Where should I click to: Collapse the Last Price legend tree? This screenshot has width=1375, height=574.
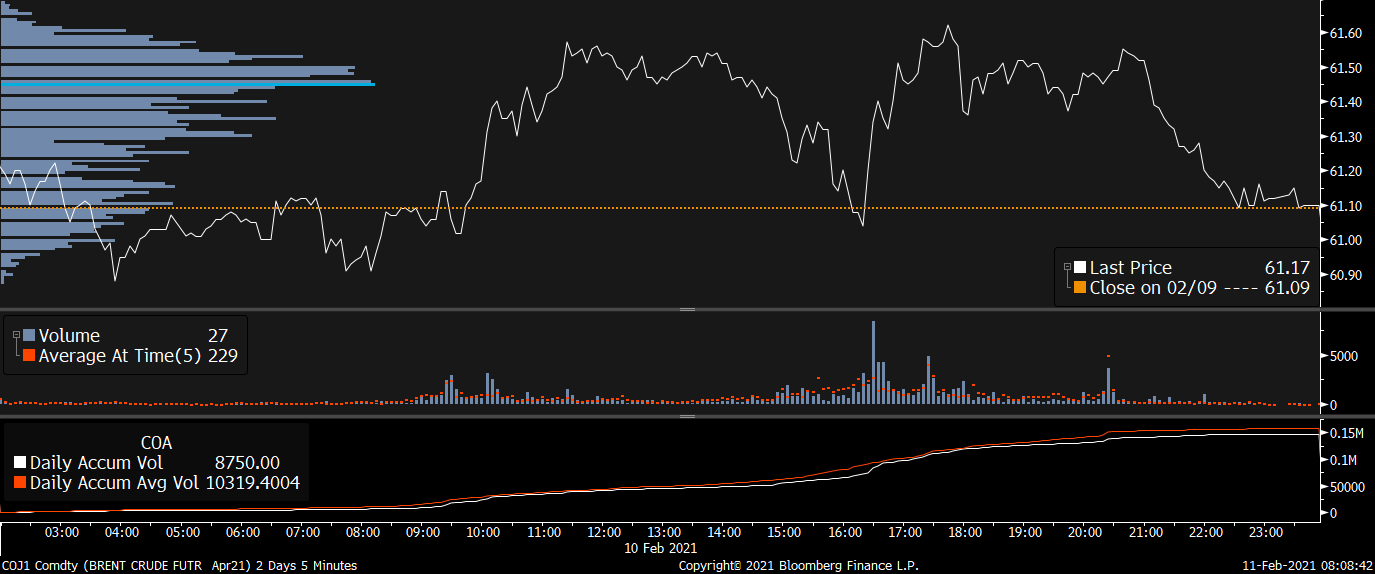(1067, 267)
